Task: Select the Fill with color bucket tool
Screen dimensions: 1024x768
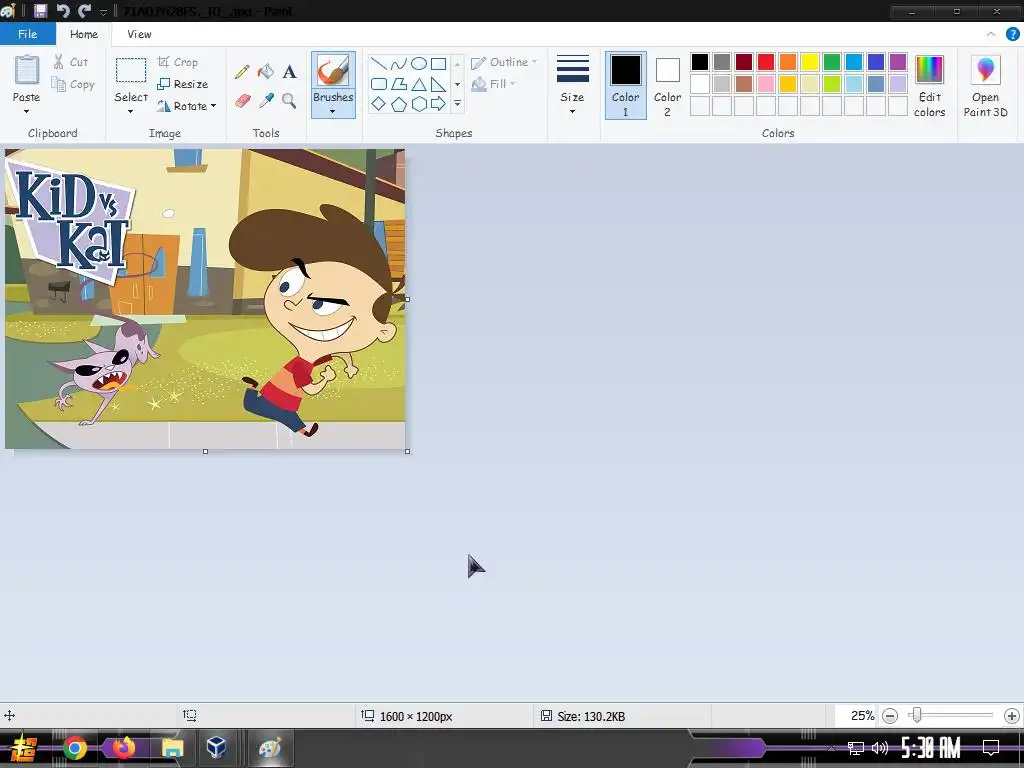Action: 266,71
